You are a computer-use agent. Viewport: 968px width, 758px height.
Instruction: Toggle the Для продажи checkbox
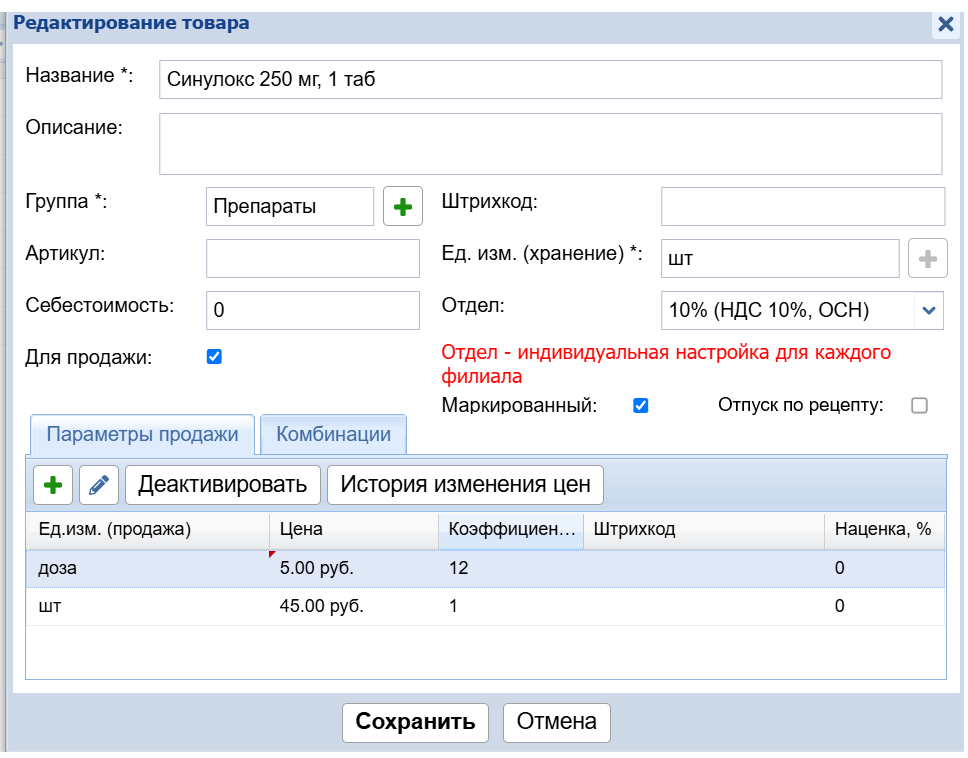point(214,357)
